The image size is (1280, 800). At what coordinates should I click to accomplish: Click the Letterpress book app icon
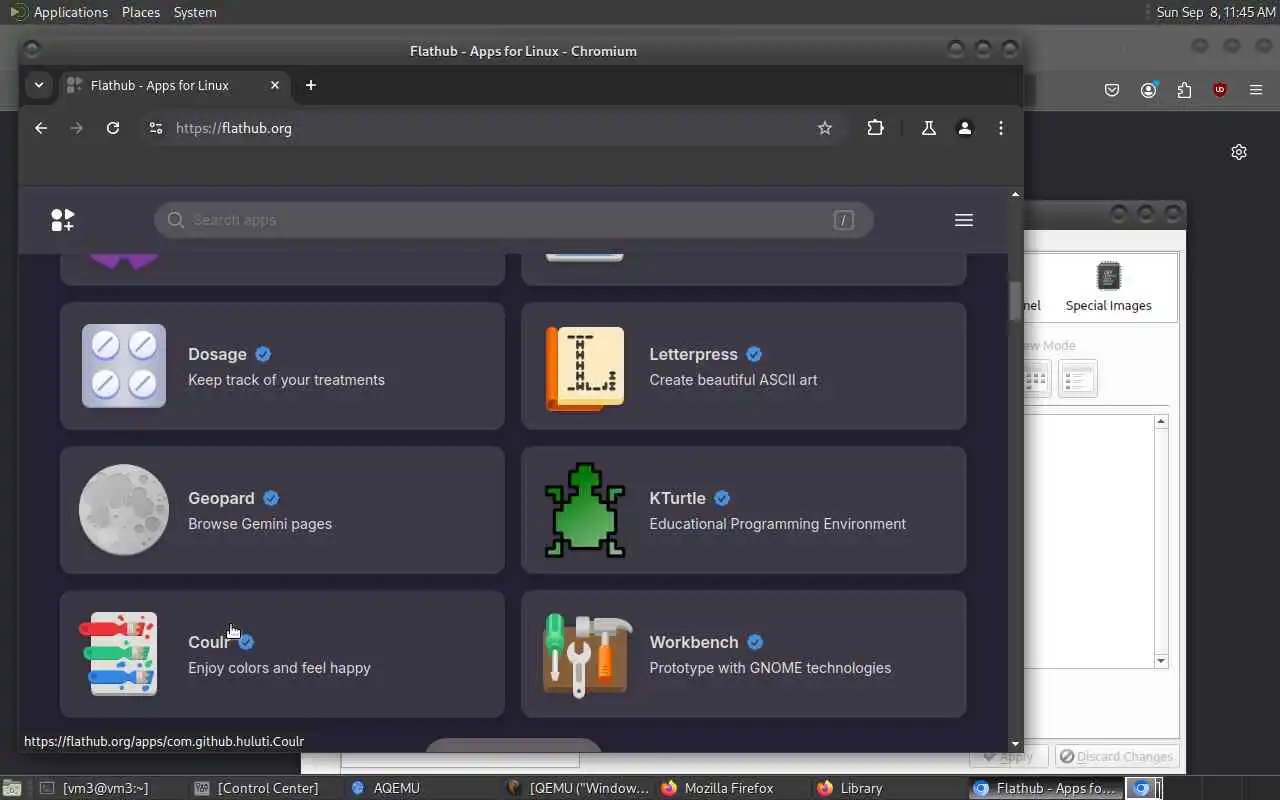click(x=585, y=367)
